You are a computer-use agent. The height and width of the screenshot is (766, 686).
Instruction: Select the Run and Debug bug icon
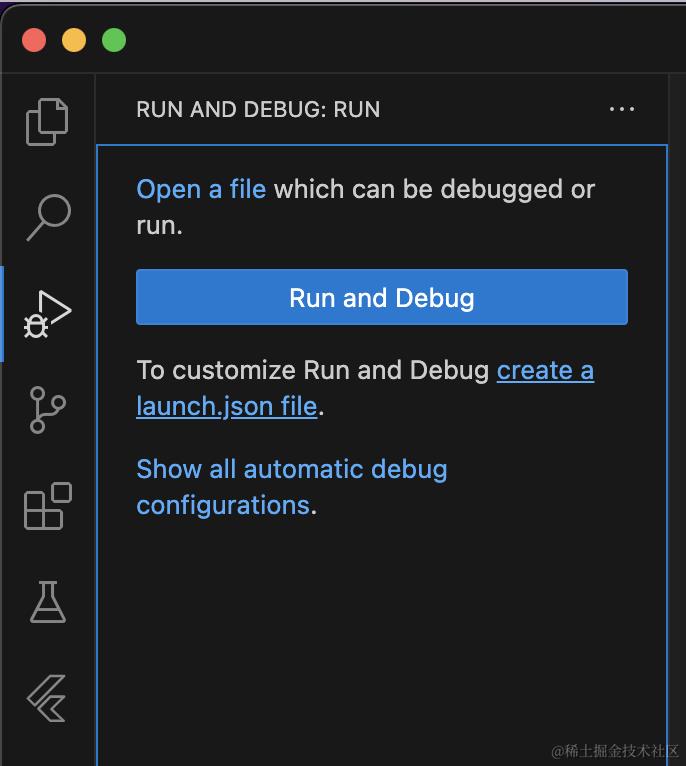pyautogui.click(x=47, y=314)
